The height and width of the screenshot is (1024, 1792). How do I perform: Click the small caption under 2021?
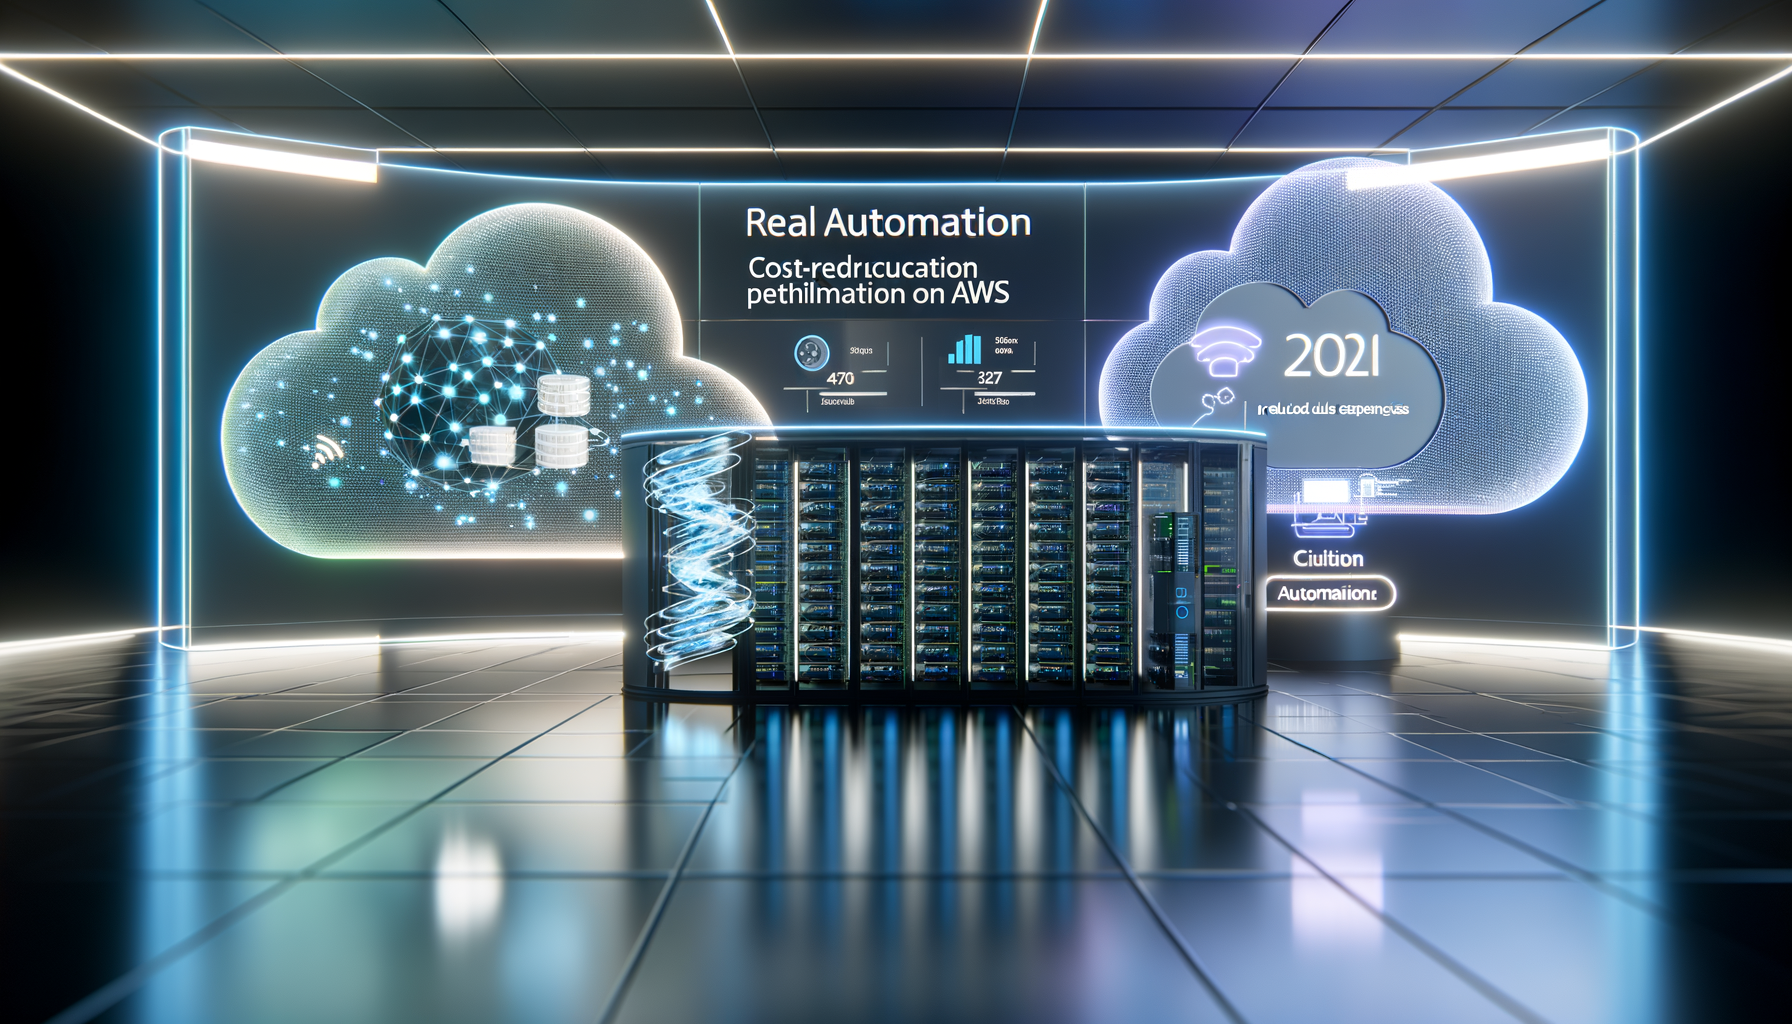click(1334, 410)
